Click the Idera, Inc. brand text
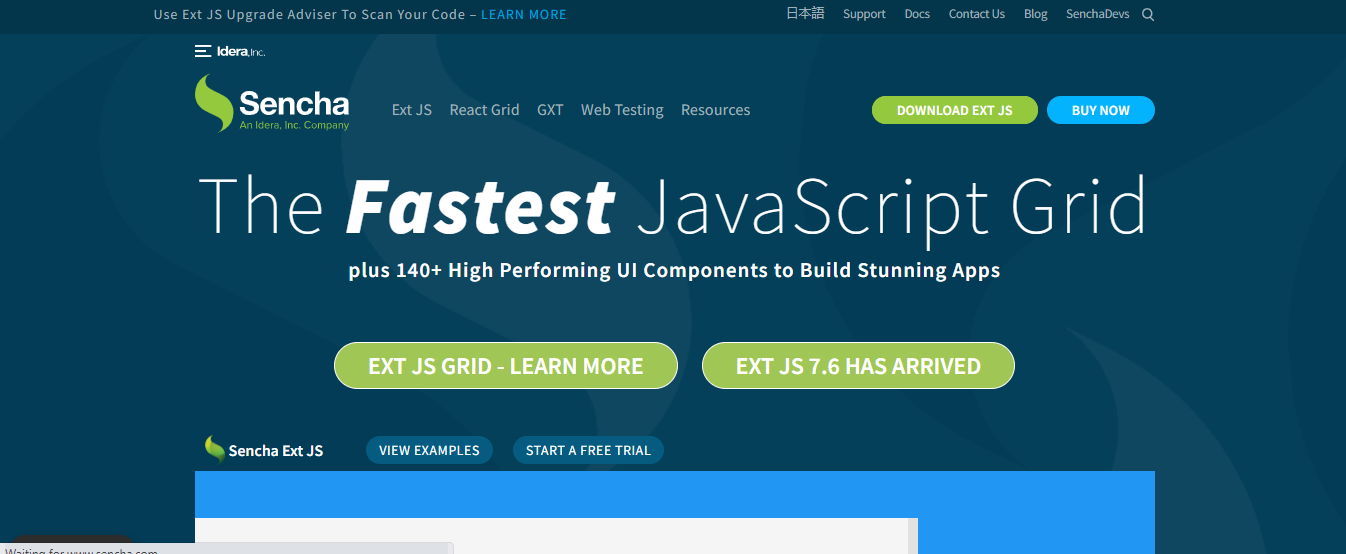This screenshot has height=554, width=1346. [x=241, y=51]
